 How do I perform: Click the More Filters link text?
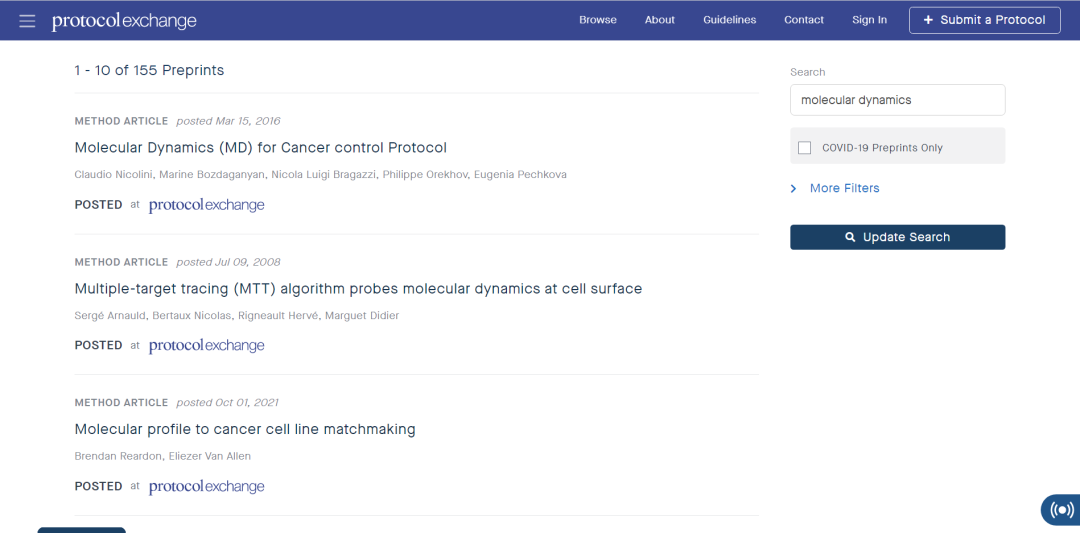coord(845,188)
